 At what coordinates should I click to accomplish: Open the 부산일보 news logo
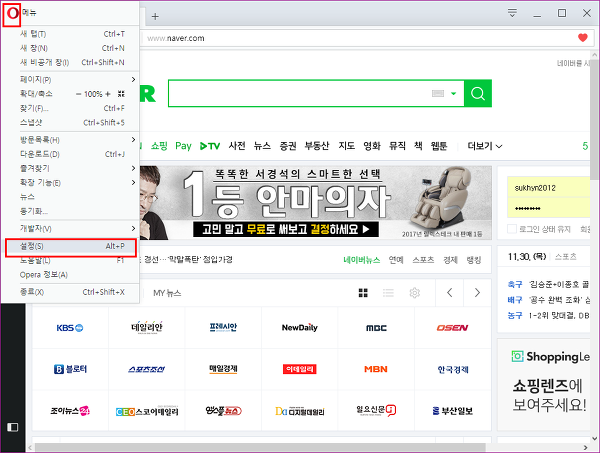(453, 411)
